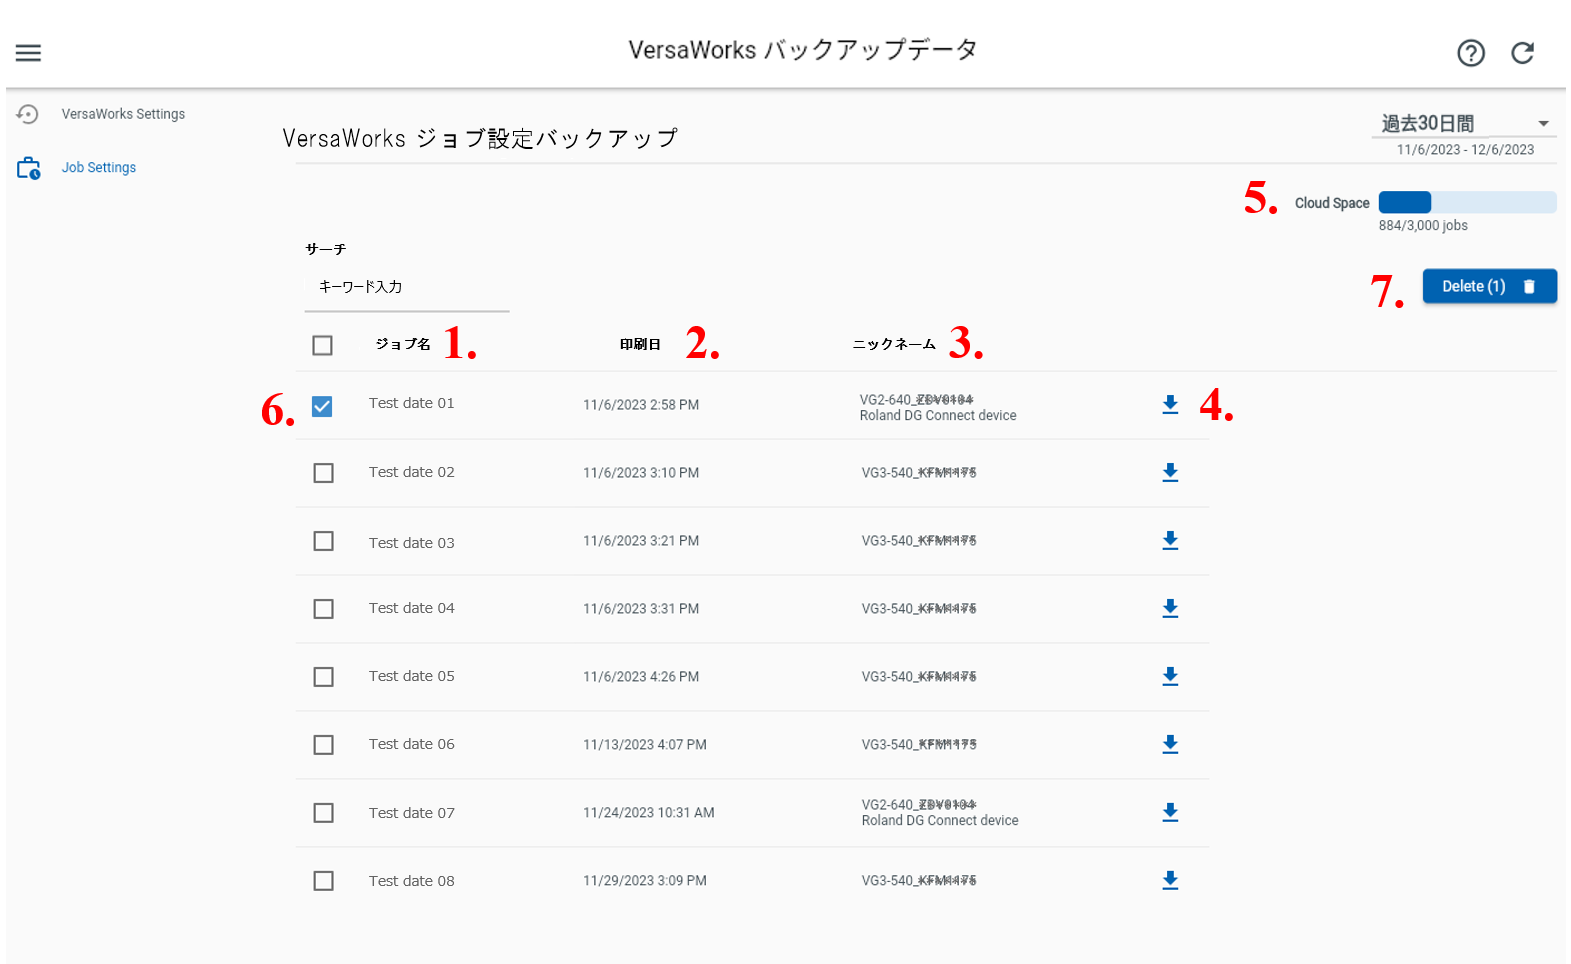The height and width of the screenshot is (964, 1571).
Task: Check the Test date 06 checkbox
Action: (x=323, y=745)
